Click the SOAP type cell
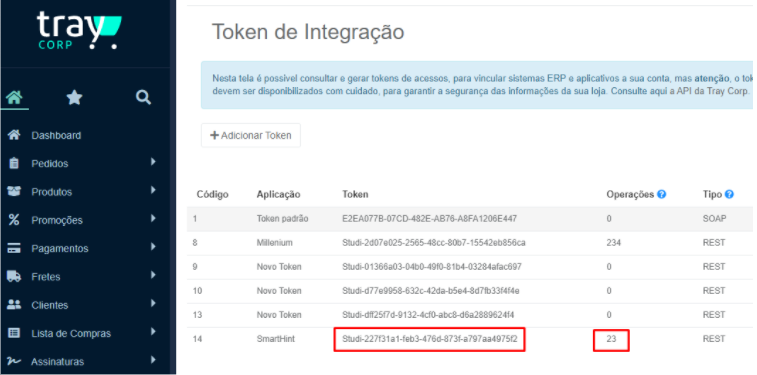 tap(715, 219)
